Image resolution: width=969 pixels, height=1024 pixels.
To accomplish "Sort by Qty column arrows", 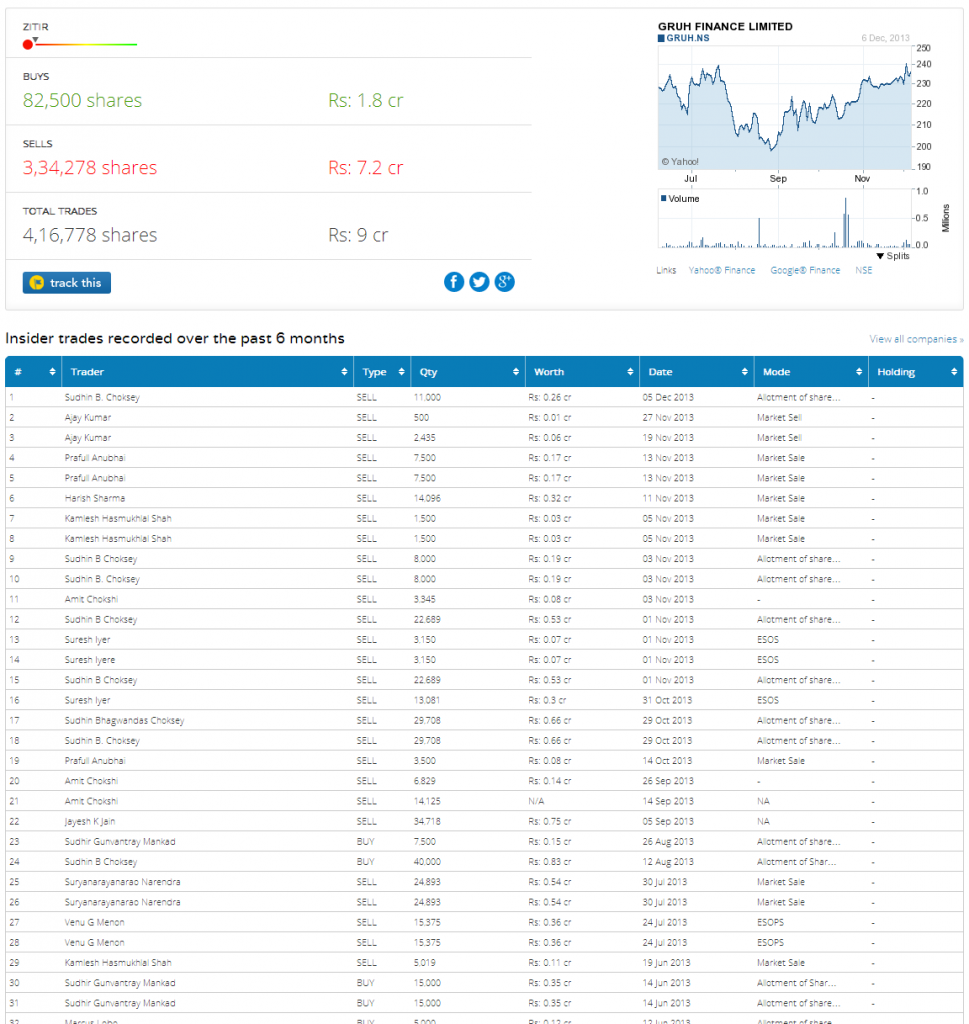I will [516, 372].
